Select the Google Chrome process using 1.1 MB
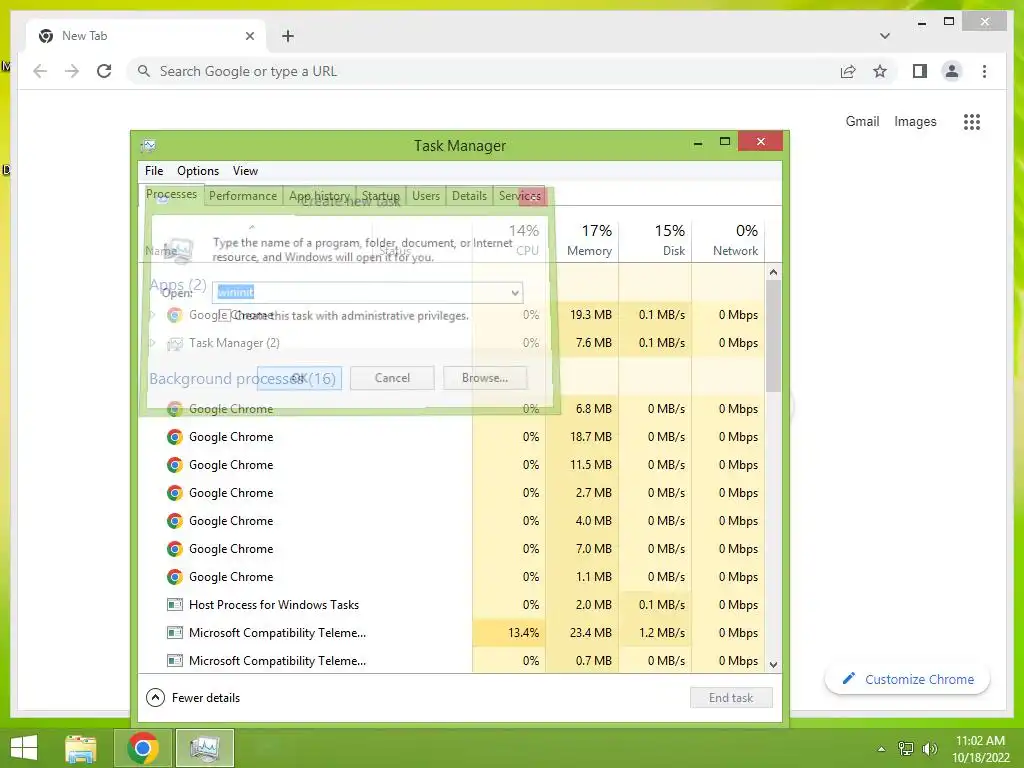1024x768 pixels. click(452, 577)
